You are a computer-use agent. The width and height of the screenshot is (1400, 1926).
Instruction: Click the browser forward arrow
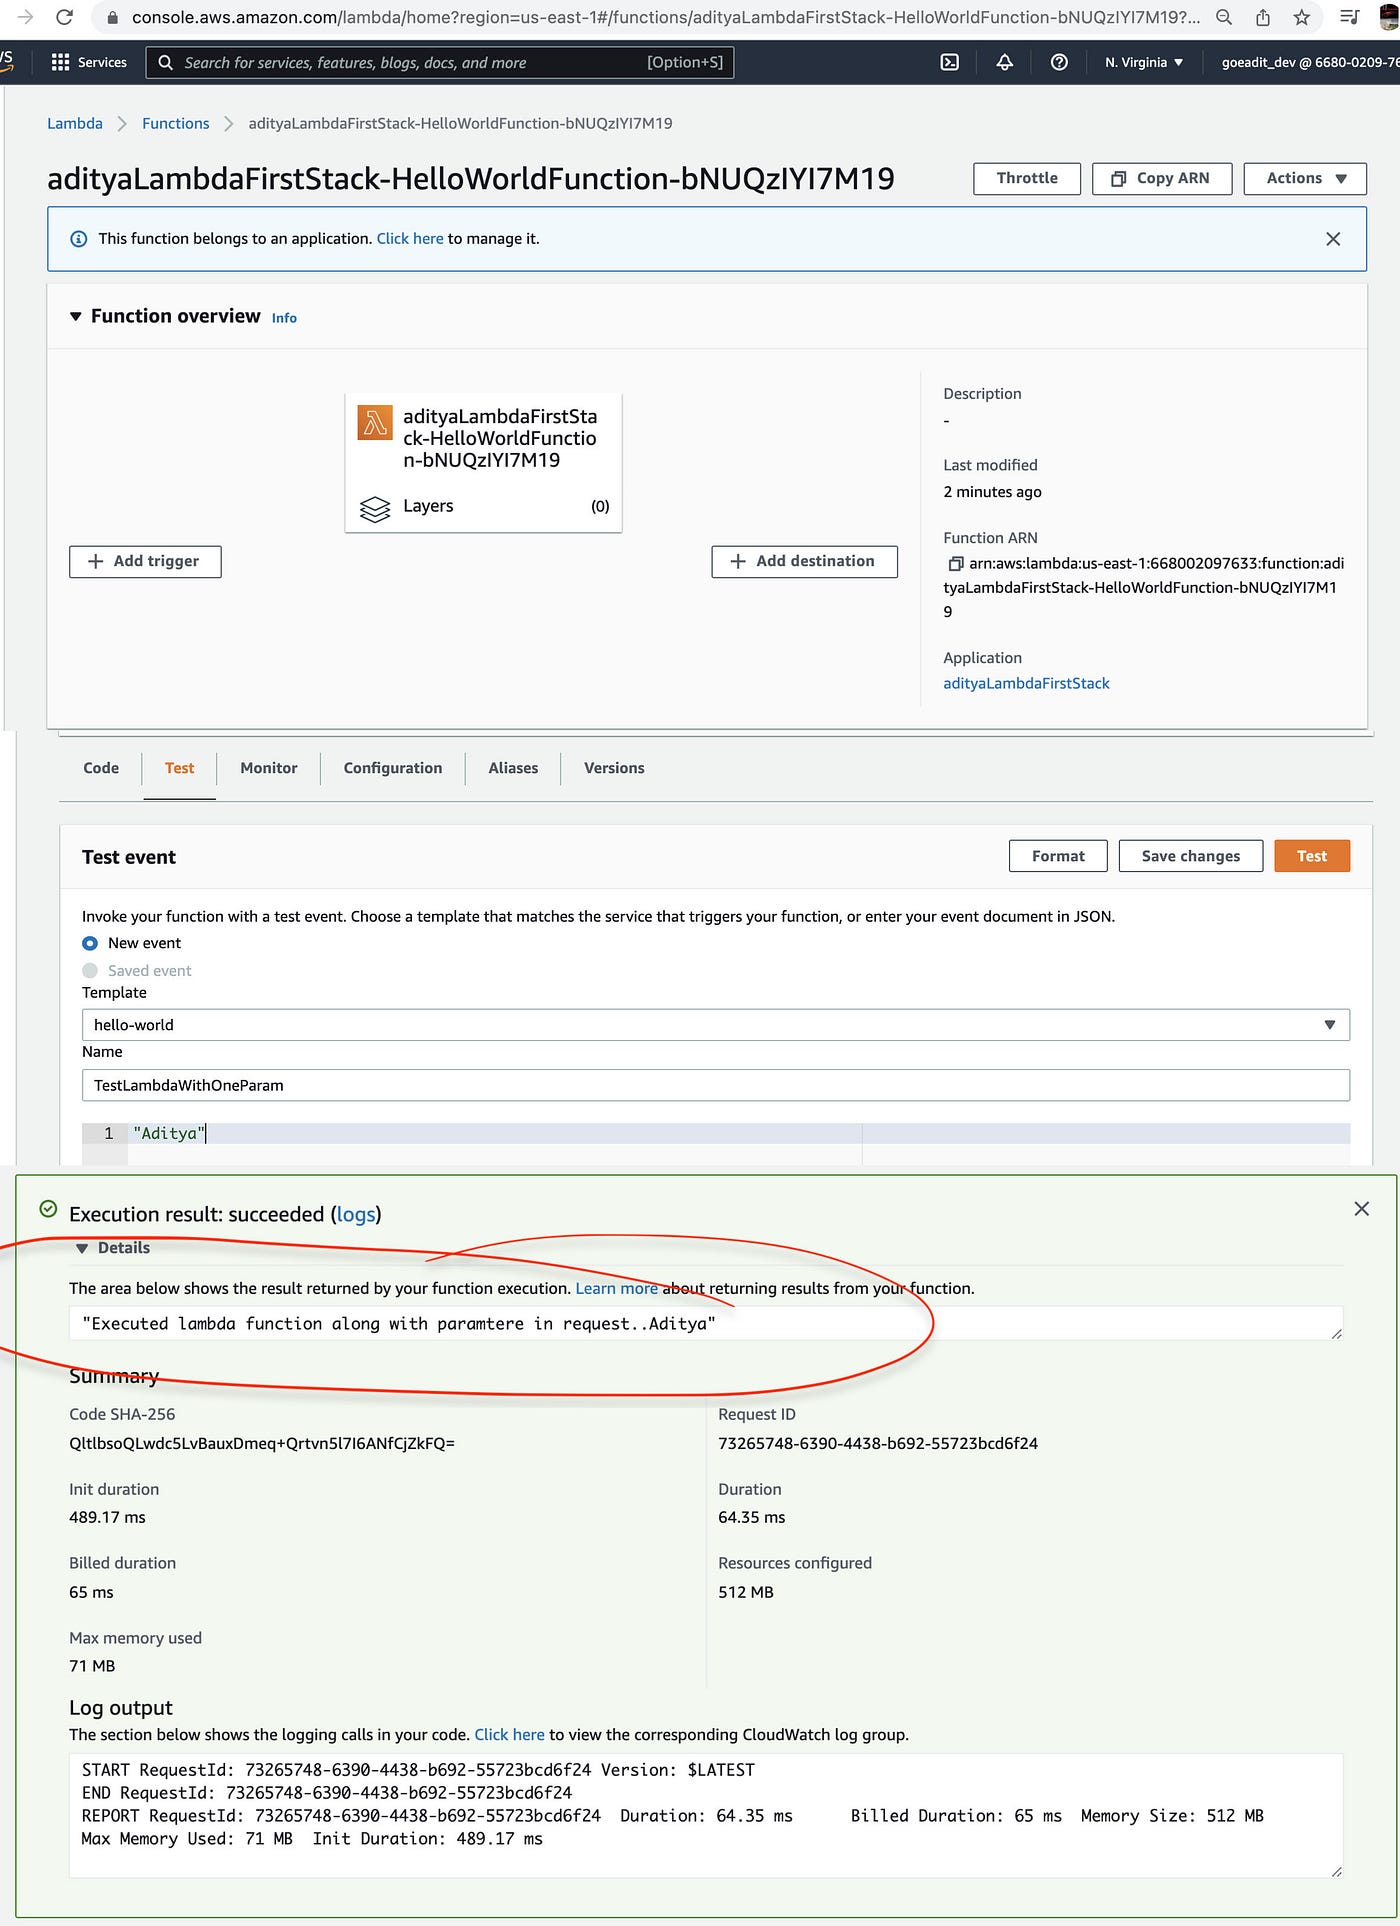coord(25,17)
